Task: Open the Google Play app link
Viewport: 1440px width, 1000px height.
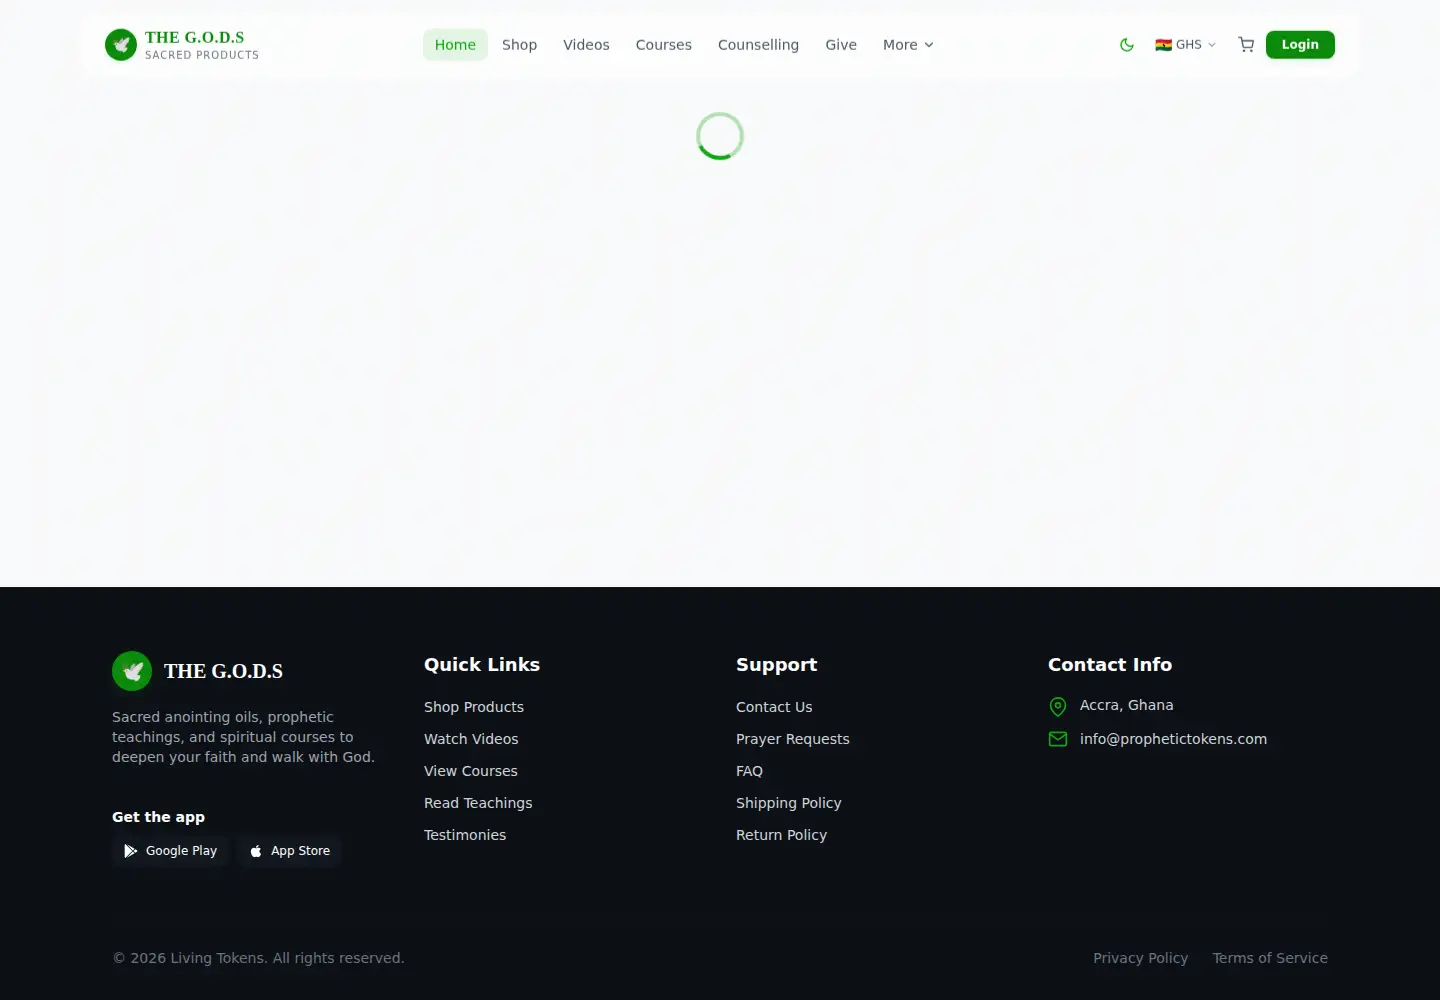Action: [x=170, y=851]
